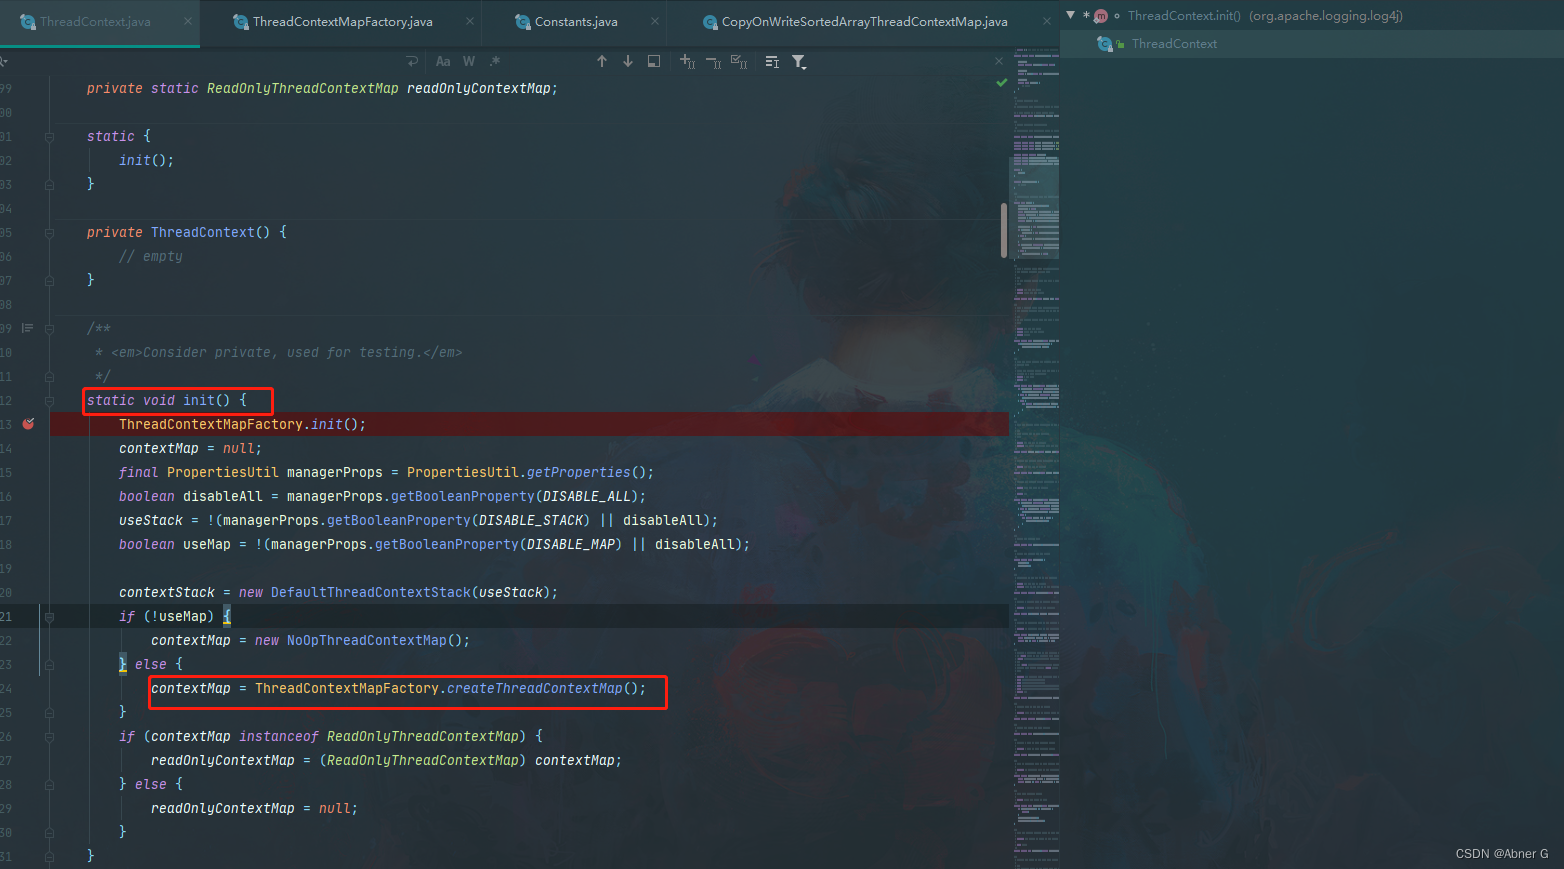This screenshot has width=1564, height=869.
Task: Remove the breakpoint on ThreadContextMapFactory.init() line
Action: 29,424
